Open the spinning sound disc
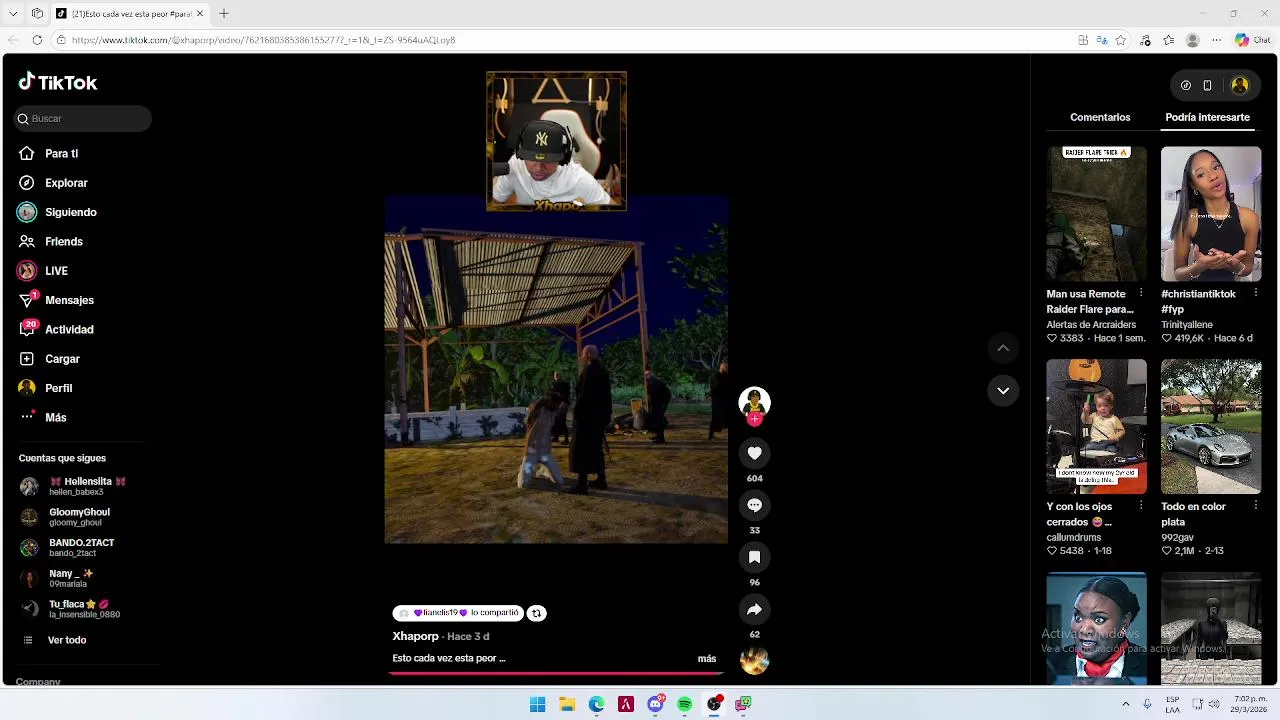 [x=754, y=660]
